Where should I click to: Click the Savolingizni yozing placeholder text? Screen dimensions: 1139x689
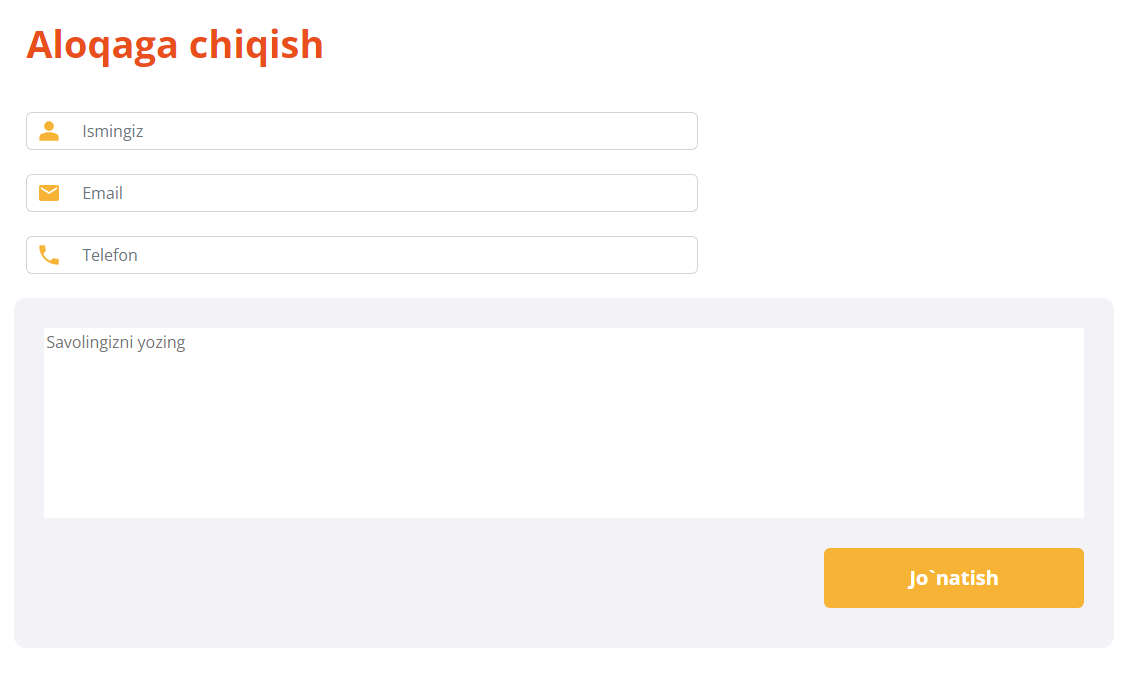(x=116, y=343)
